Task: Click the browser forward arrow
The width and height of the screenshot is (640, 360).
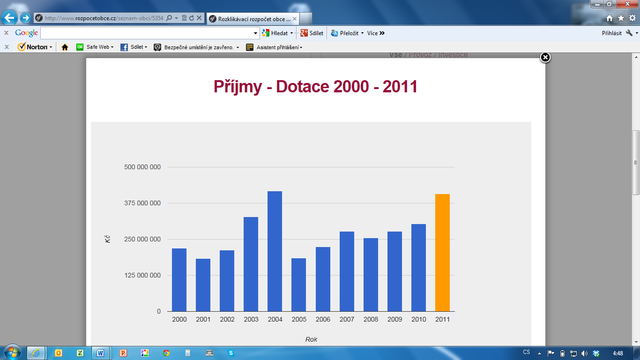Action: pyautogui.click(x=25, y=18)
